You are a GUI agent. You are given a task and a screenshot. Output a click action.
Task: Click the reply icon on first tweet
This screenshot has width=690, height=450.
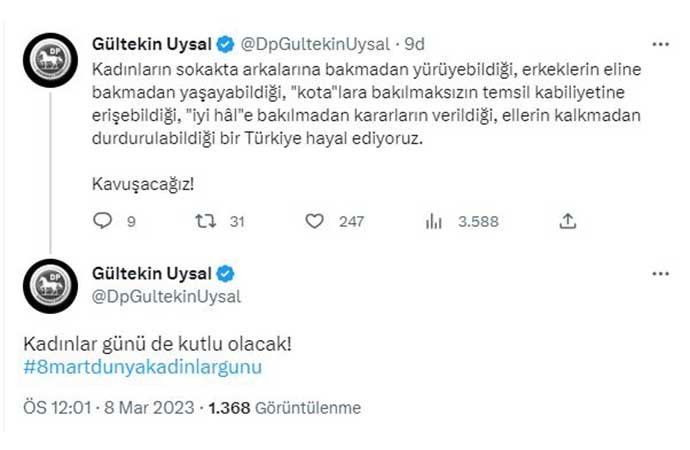[x=102, y=221]
